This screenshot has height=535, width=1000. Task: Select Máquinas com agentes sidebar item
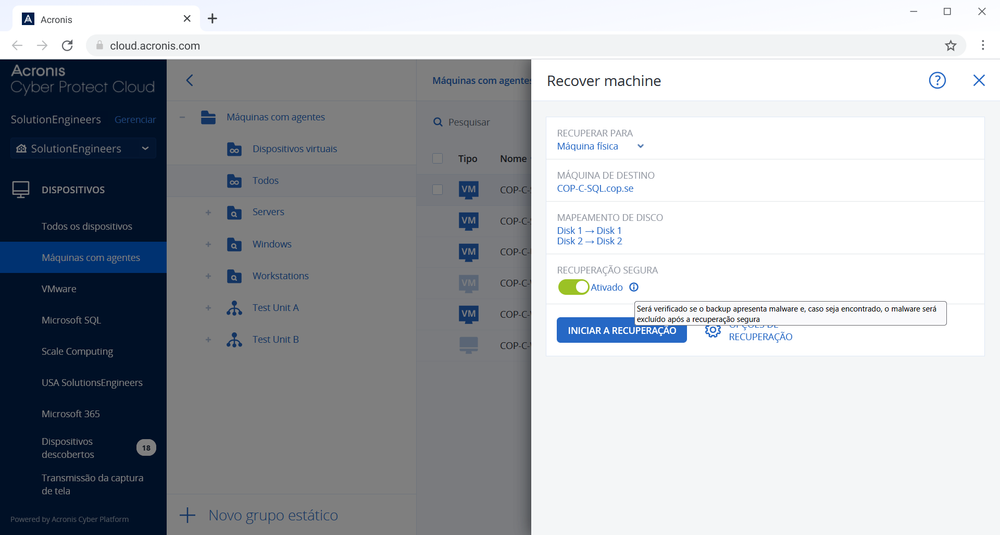pos(83,258)
